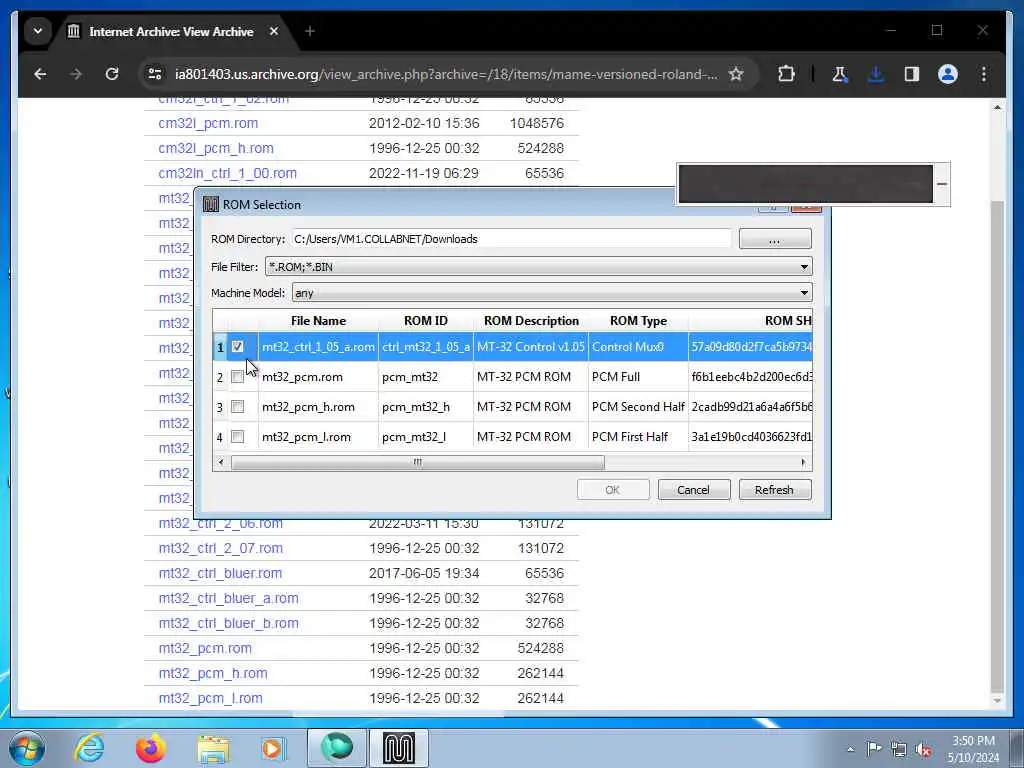The height and width of the screenshot is (768, 1024).
Task: Launch Internet Explorer from taskbar
Action: click(x=89, y=748)
